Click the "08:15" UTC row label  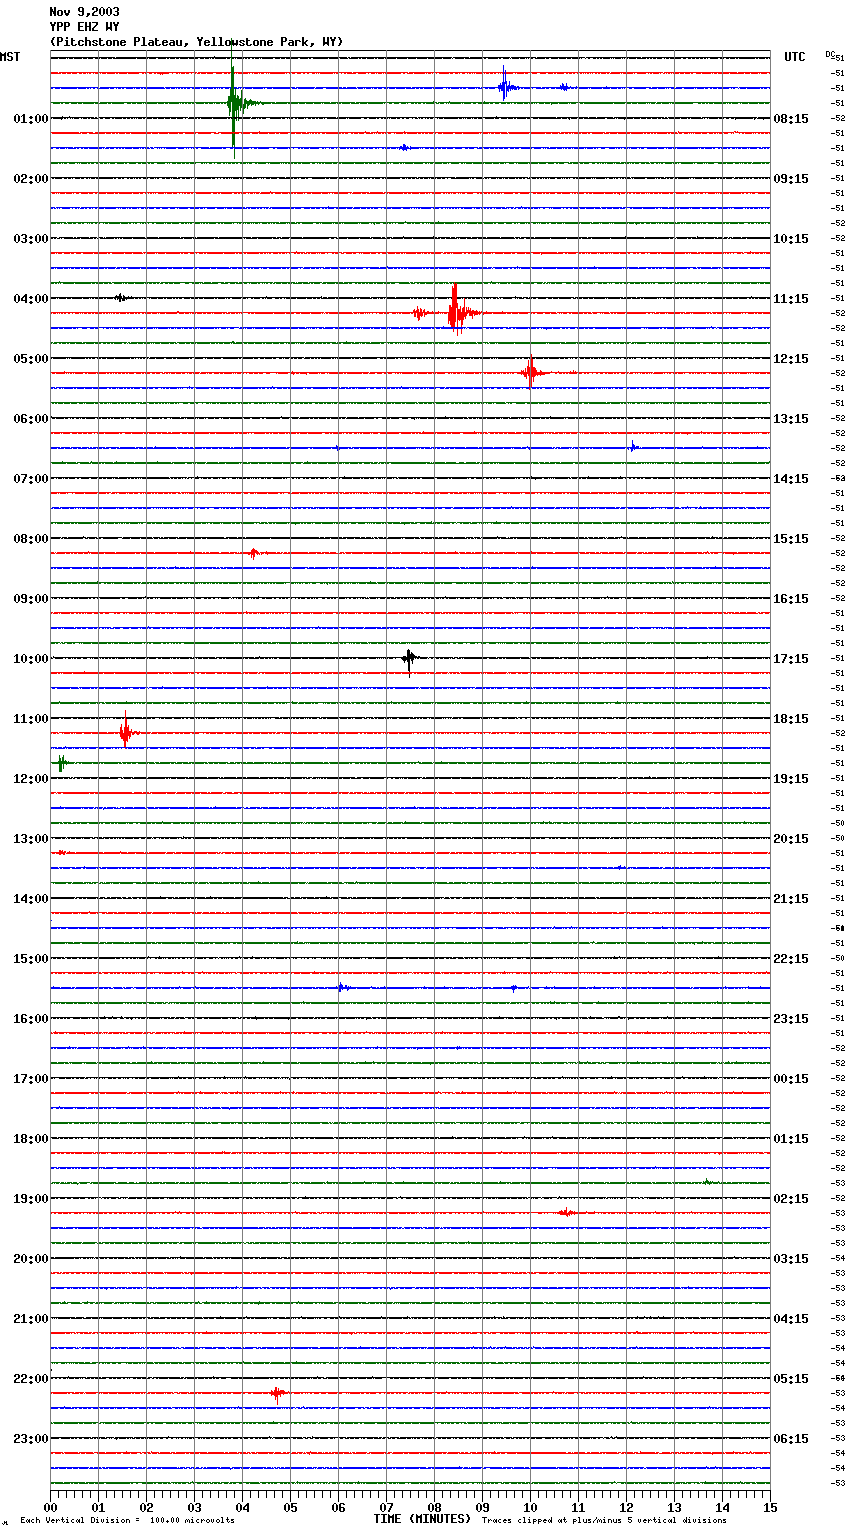pos(791,118)
